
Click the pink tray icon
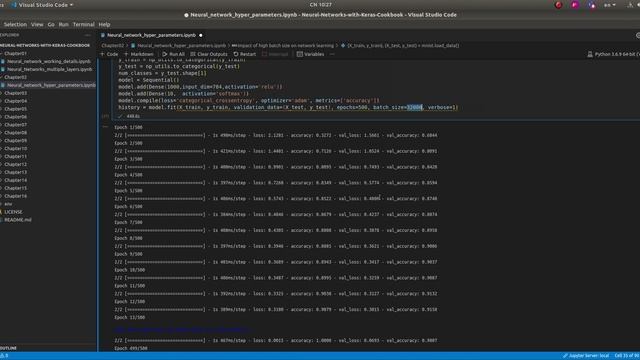575,5
